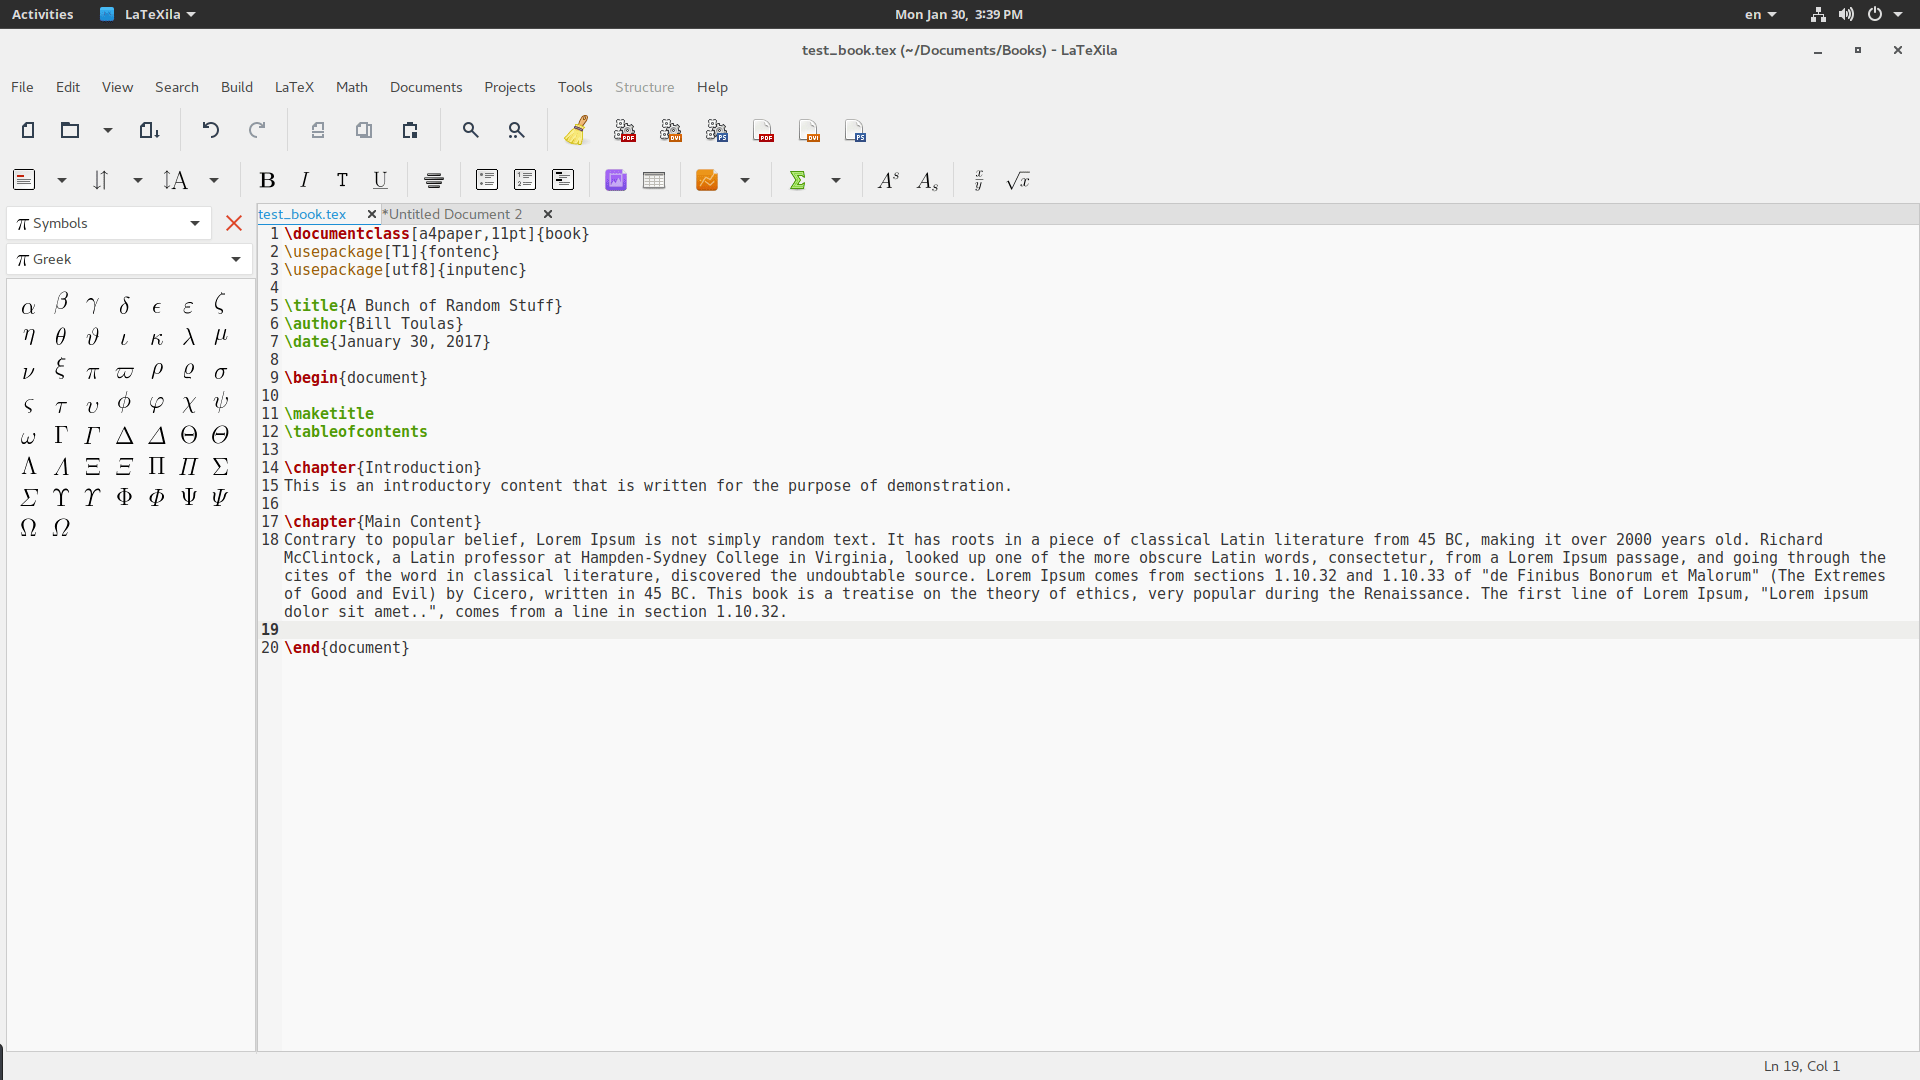Image resolution: width=1920 pixels, height=1080 pixels.
Task: Open the Activities overview
Action: 42,14
